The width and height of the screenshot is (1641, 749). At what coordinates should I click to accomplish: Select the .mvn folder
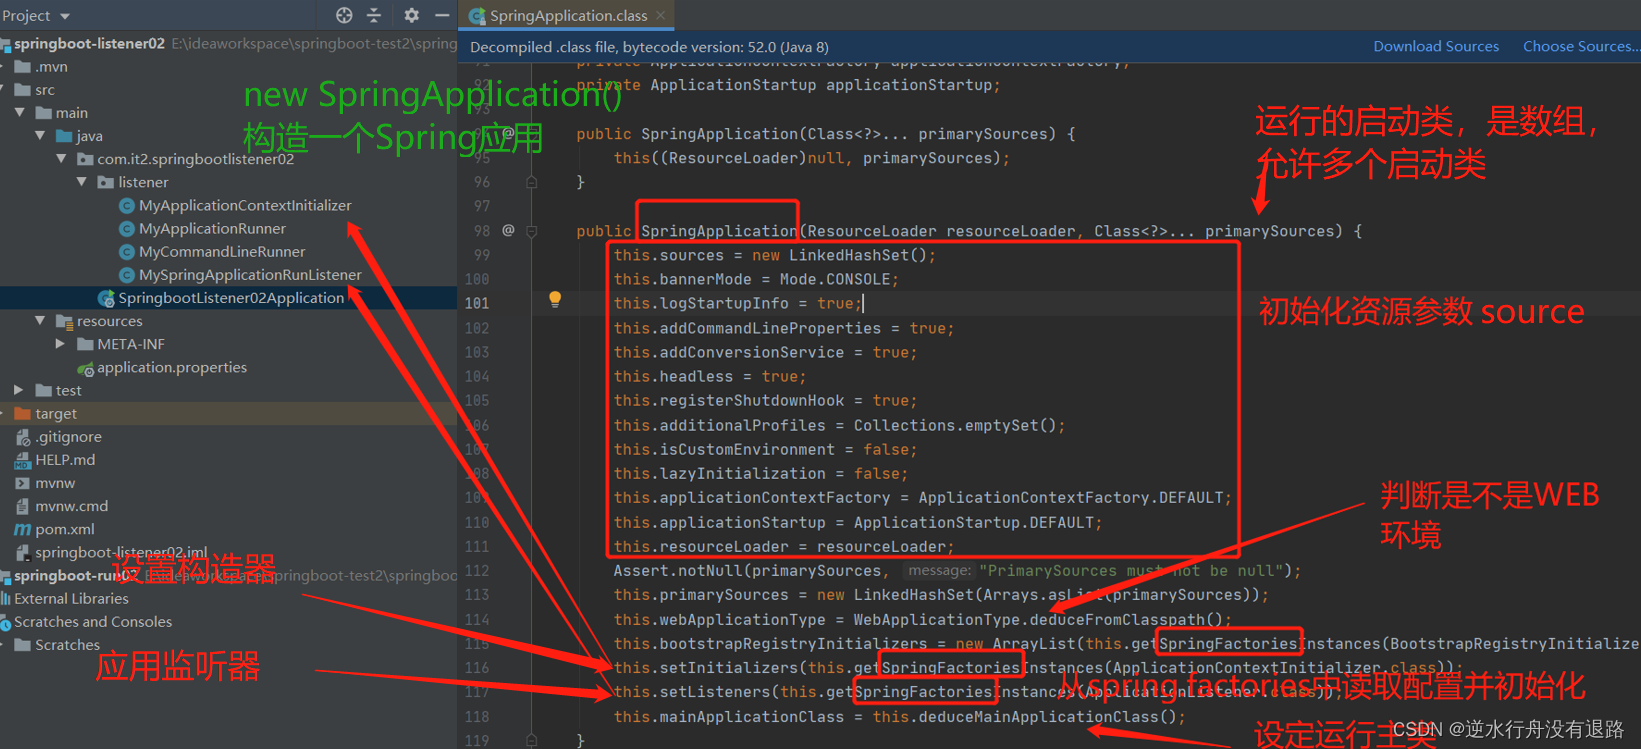tap(51, 67)
